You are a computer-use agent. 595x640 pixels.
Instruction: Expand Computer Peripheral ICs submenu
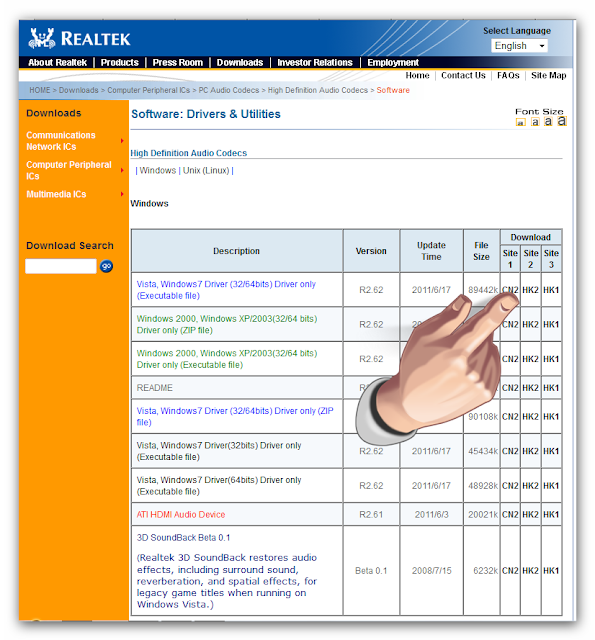point(122,170)
